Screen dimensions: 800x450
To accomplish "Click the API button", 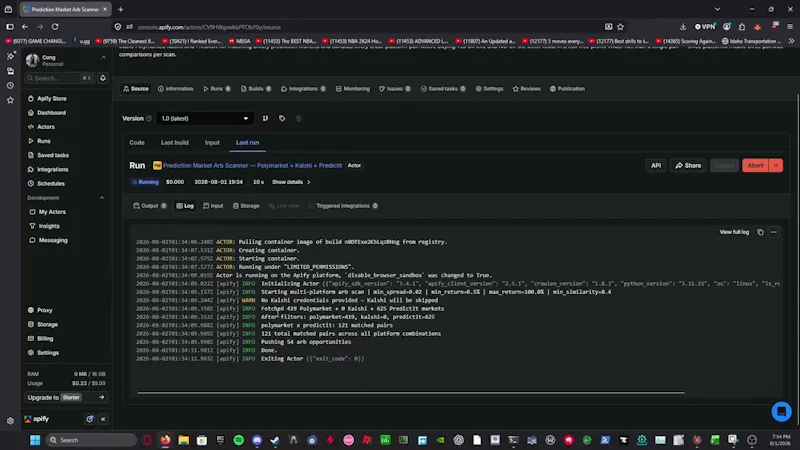I will coord(656,165).
